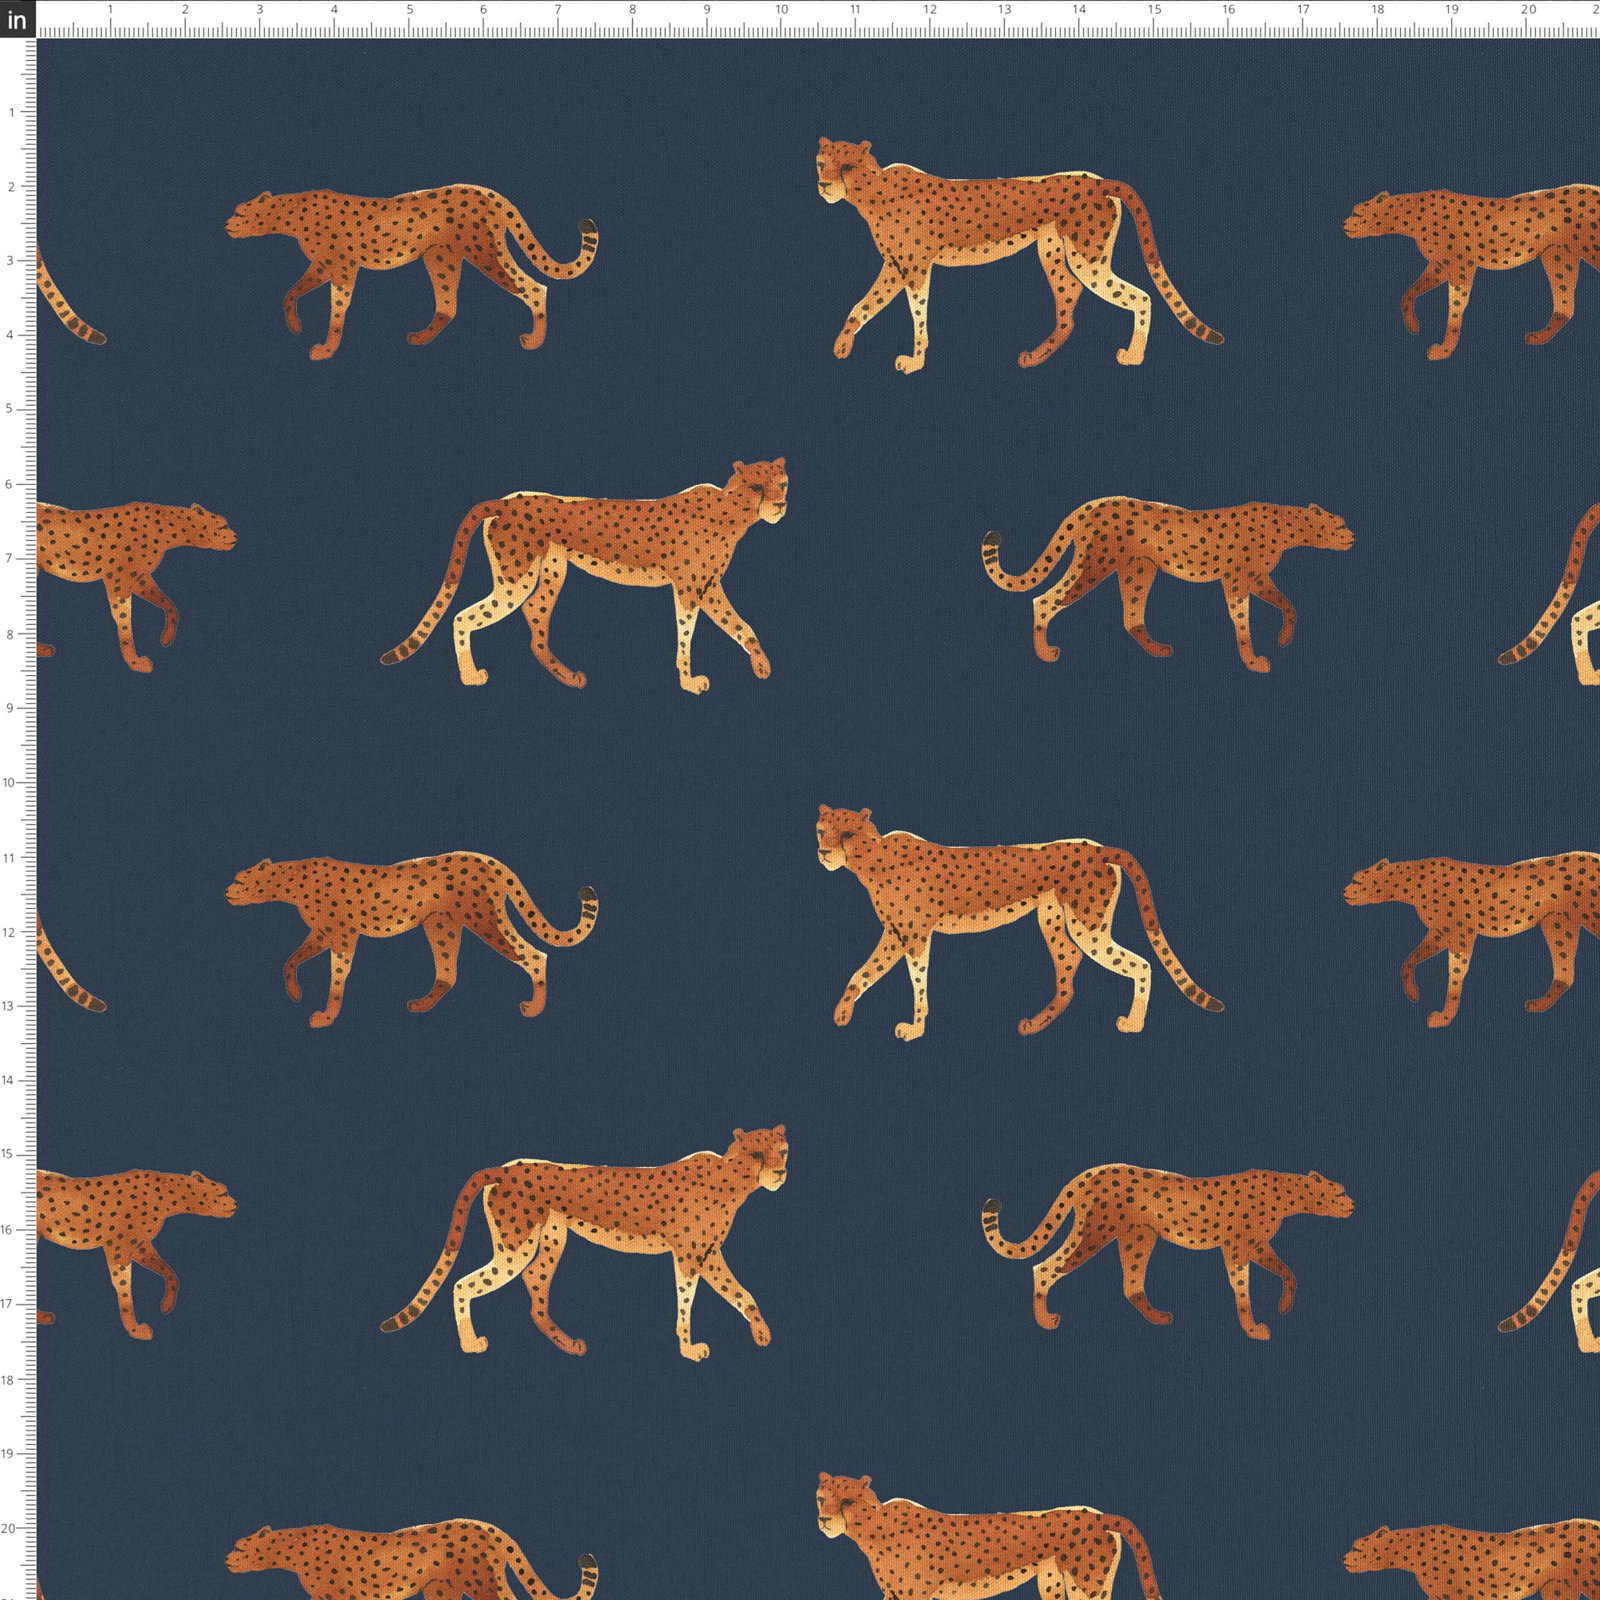Click the 18 inch mark on left ruler
Image resolution: width=1600 pixels, height=1600 pixels.
click(x=9, y=1380)
